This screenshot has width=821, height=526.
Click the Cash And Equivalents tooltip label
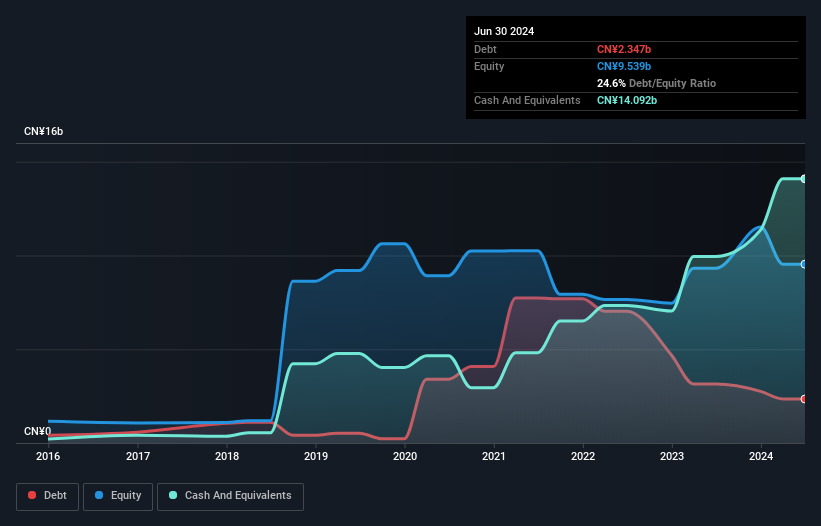click(527, 100)
